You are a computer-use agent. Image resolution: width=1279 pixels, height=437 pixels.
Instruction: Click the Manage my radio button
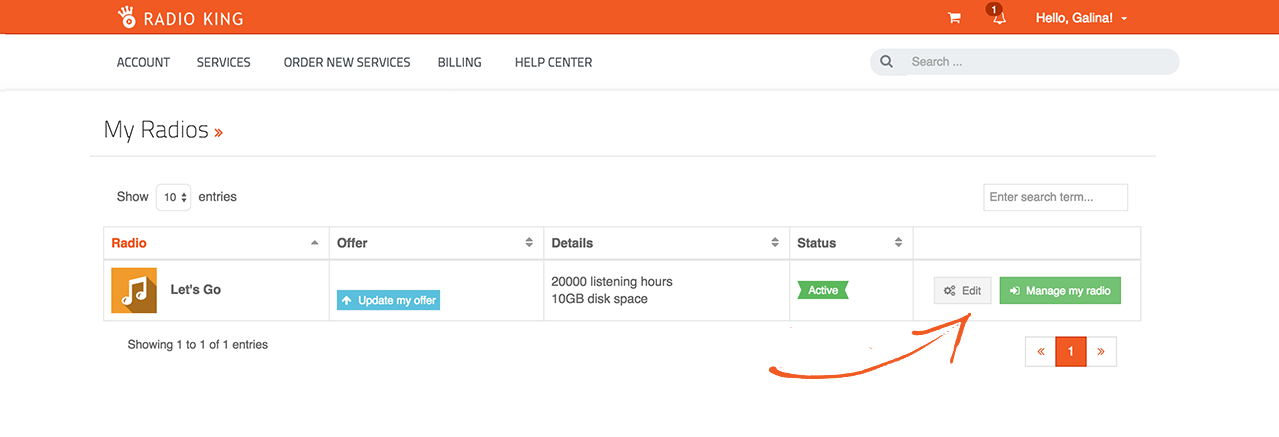(1060, 291)
